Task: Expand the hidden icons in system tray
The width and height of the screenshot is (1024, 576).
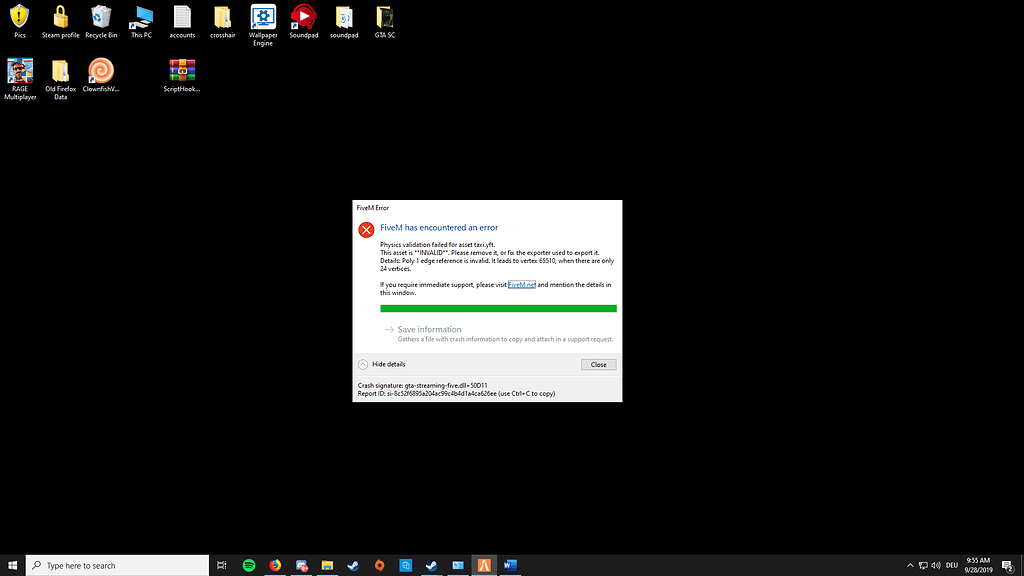Action: point(910,565)
